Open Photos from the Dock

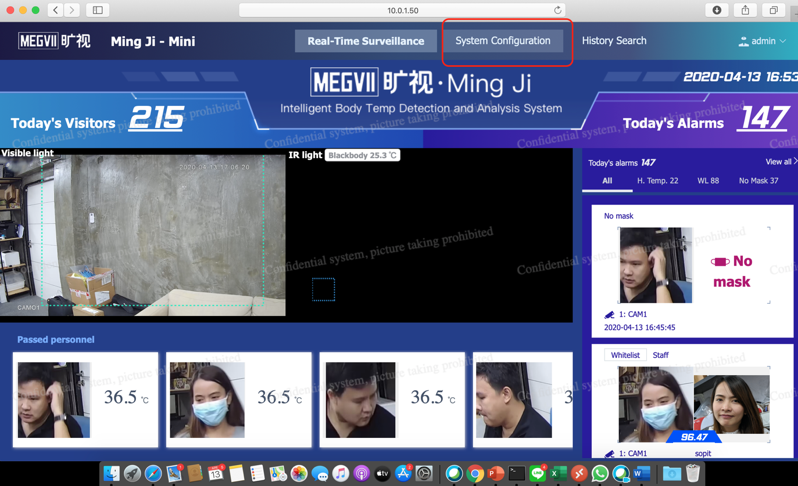[x=299, y=474]
